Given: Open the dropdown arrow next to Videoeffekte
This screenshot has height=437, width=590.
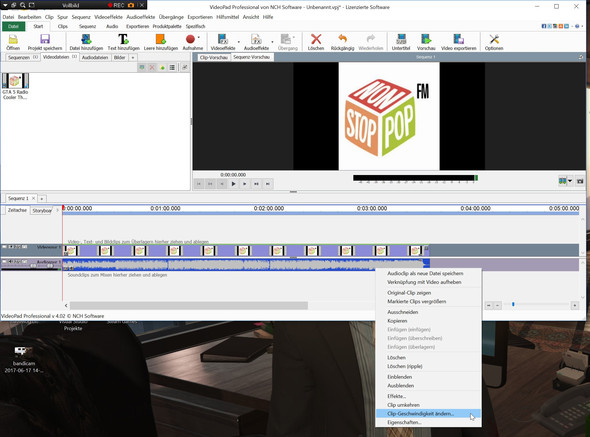Looking at the screenshot, I should click(239, 42).
